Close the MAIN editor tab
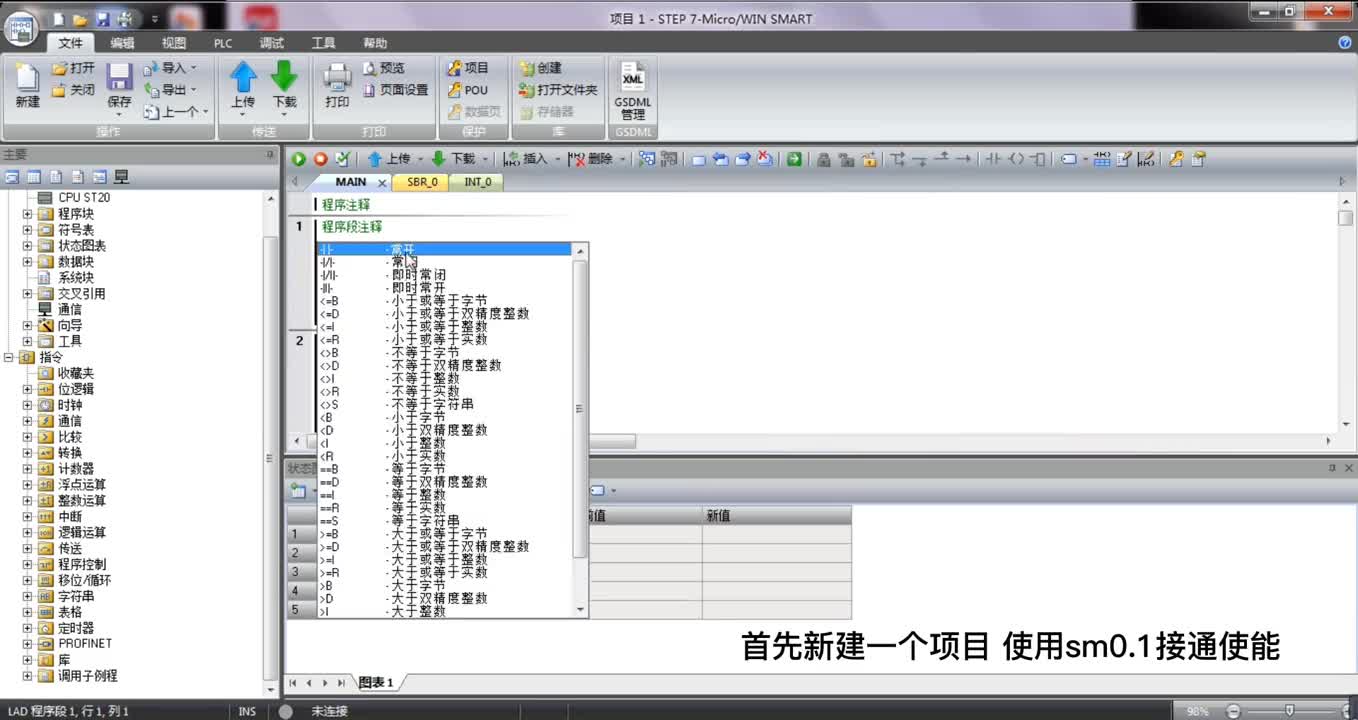The width and height of the screenshot is (1358, 720). [382, 183]
